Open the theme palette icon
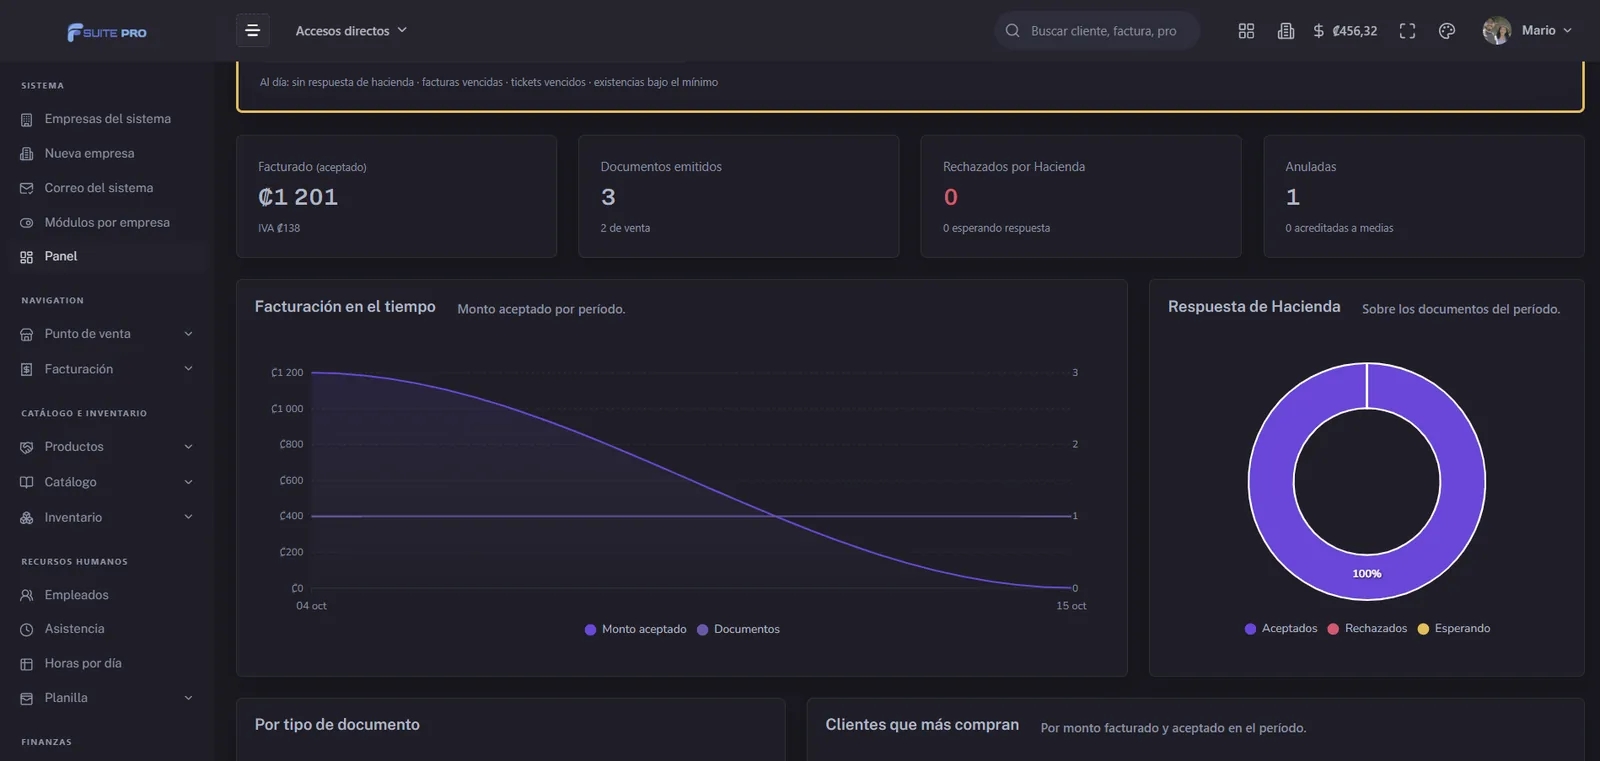This screenshot has width=1600, height=761. point(1447,31)
